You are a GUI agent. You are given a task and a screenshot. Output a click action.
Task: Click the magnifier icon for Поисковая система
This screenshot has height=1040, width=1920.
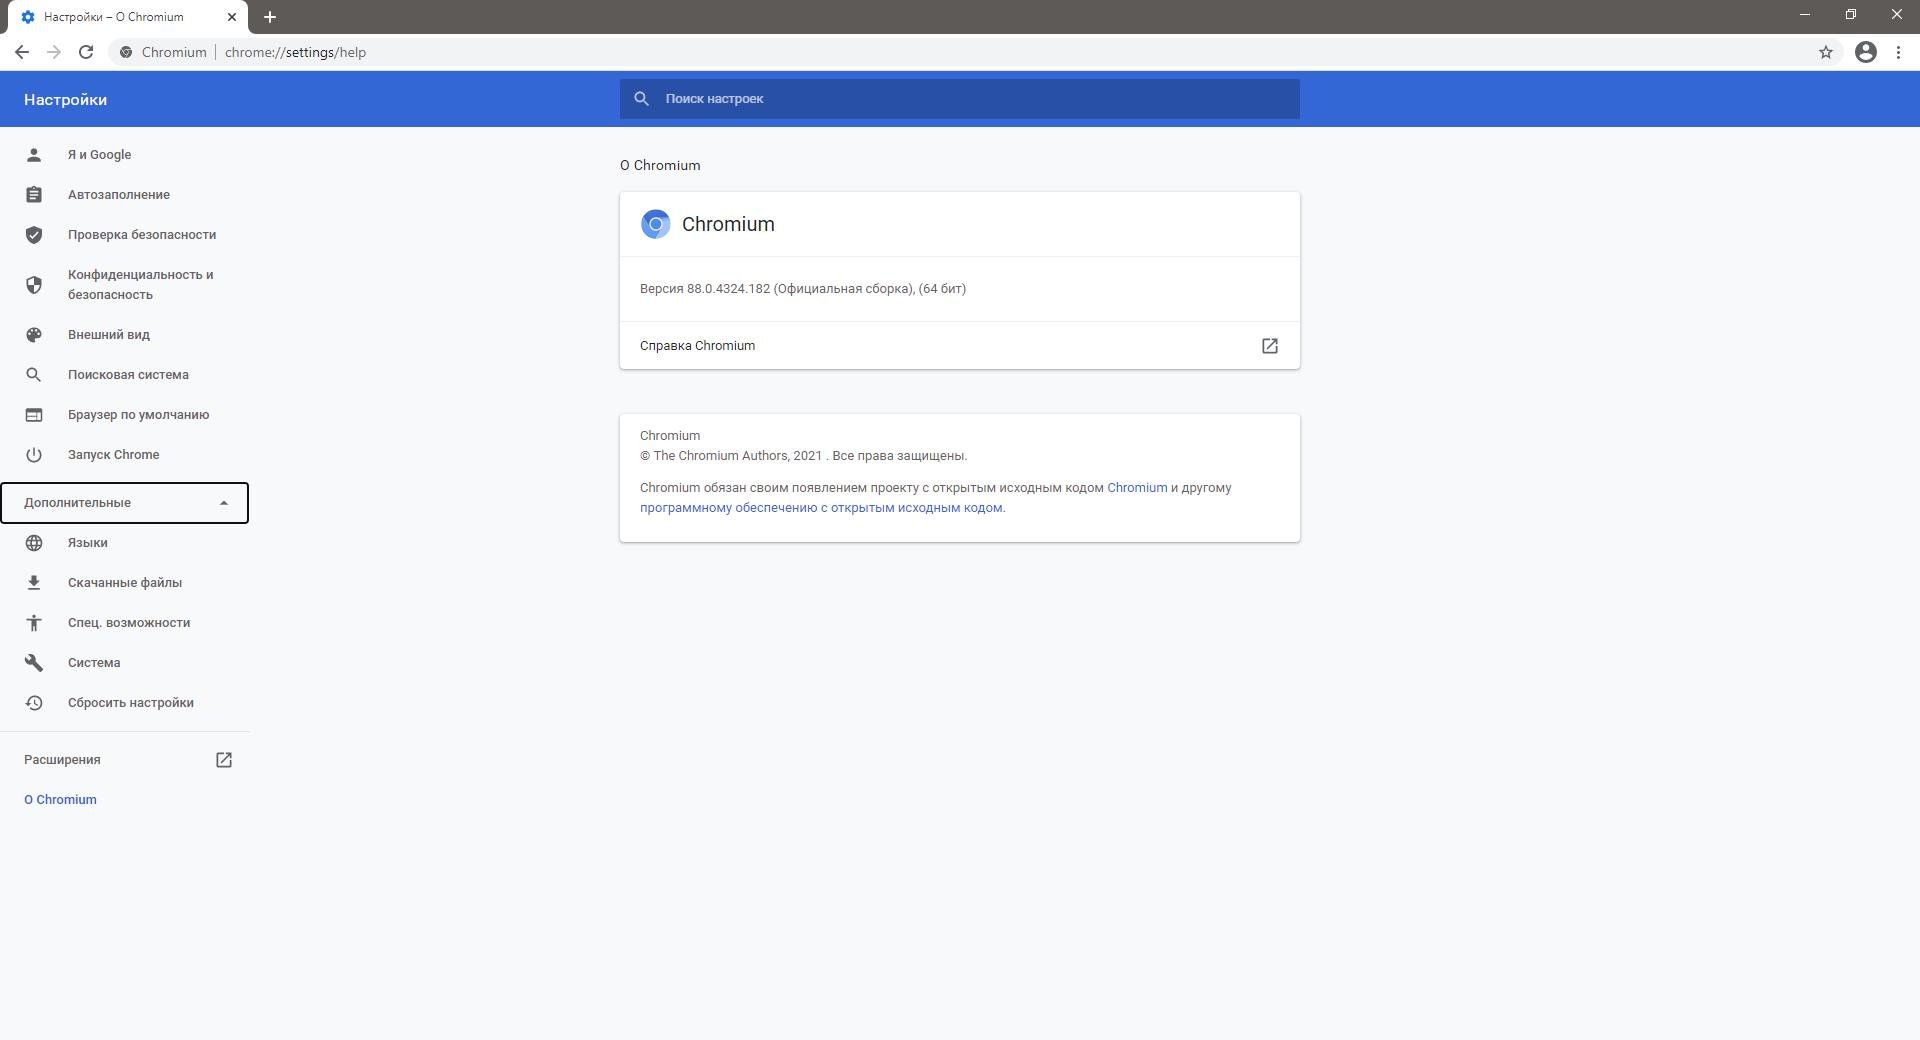point(34,374)
